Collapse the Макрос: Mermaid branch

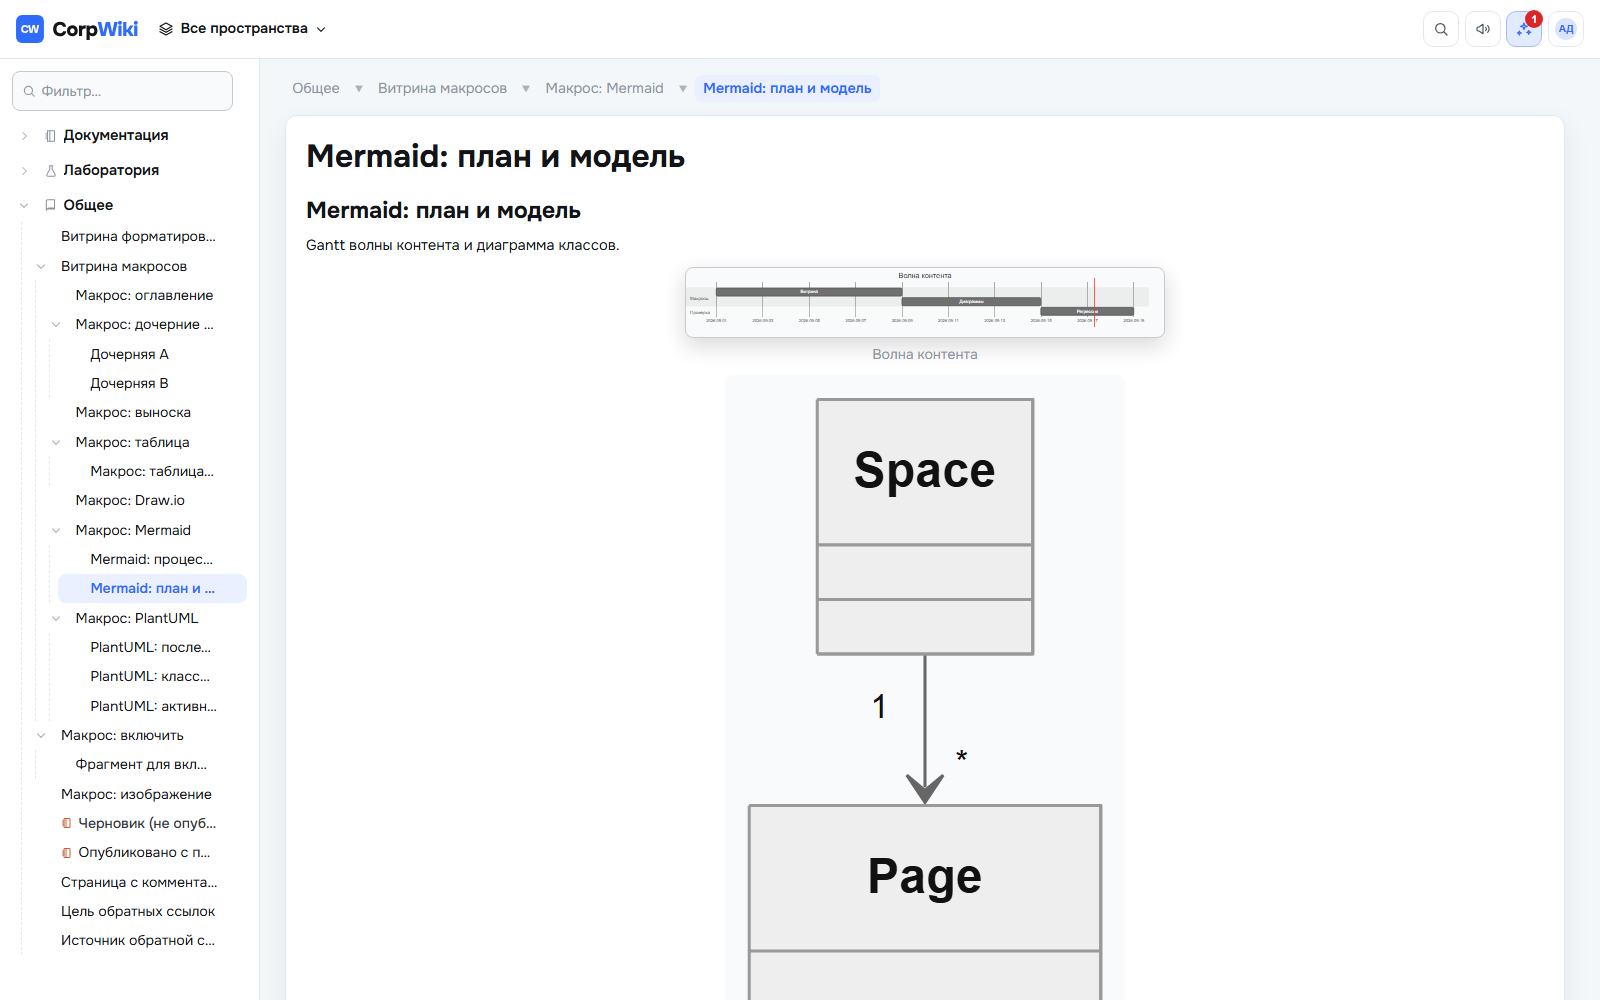tap(56, 530)
